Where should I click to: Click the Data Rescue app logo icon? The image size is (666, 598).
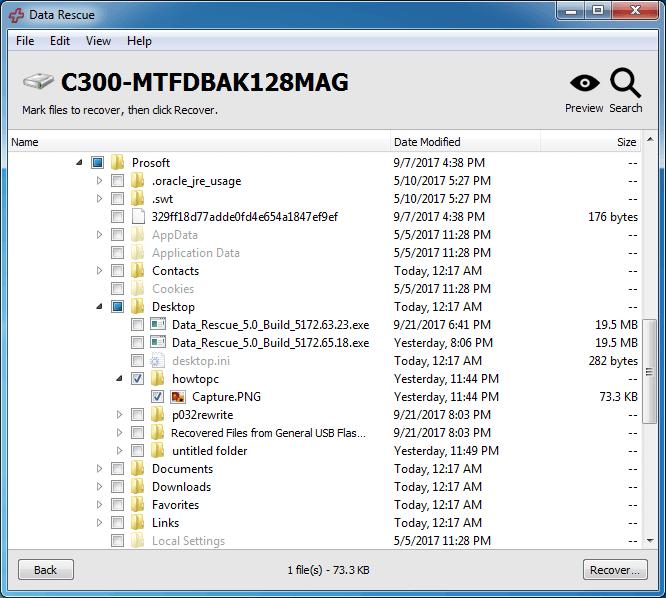[17, 15]
